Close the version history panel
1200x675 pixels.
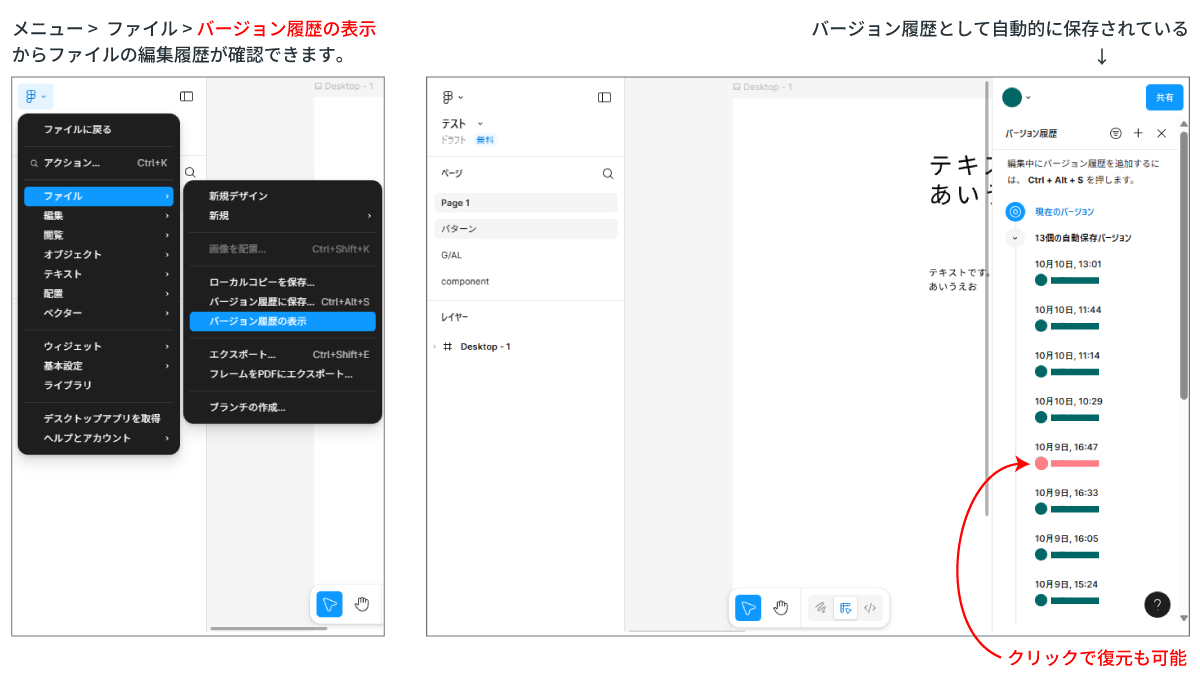click(1161, 133)
